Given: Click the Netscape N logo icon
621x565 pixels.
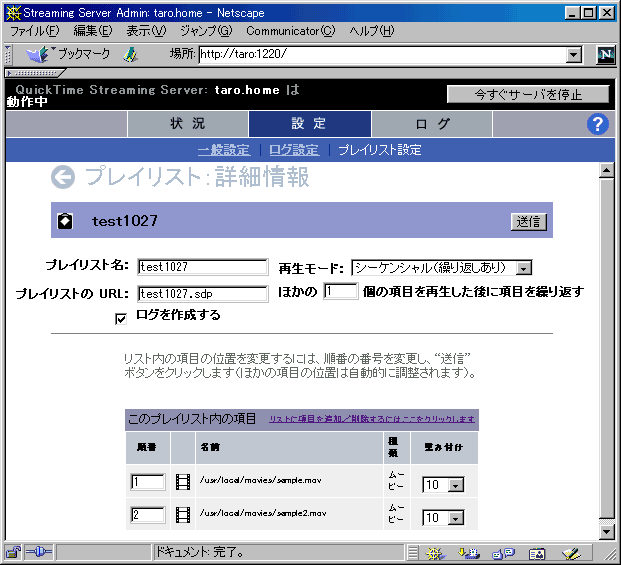Looking at the screenshot, I should tap(605, 55).
